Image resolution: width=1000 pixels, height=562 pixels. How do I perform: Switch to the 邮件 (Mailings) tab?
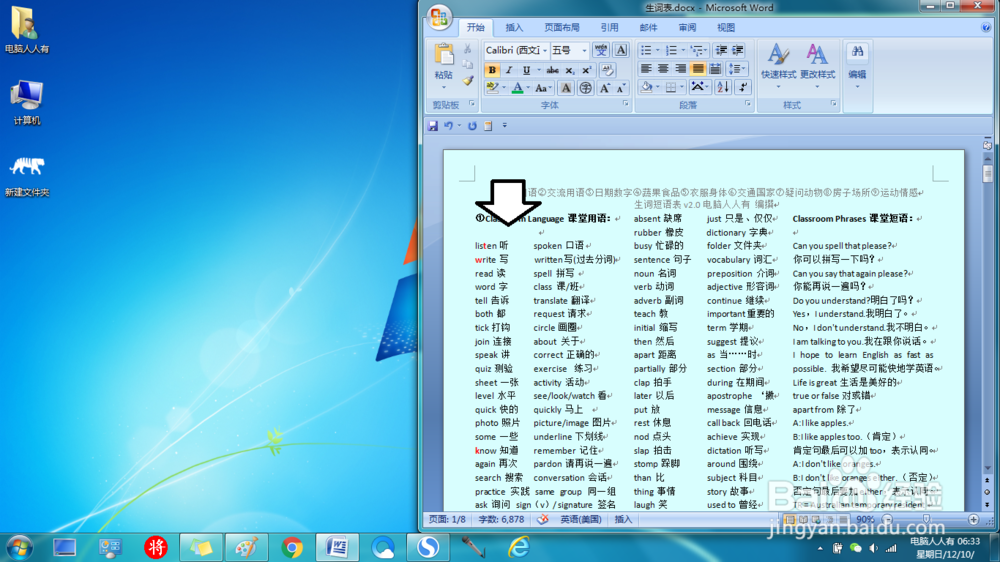pos(648,27)
